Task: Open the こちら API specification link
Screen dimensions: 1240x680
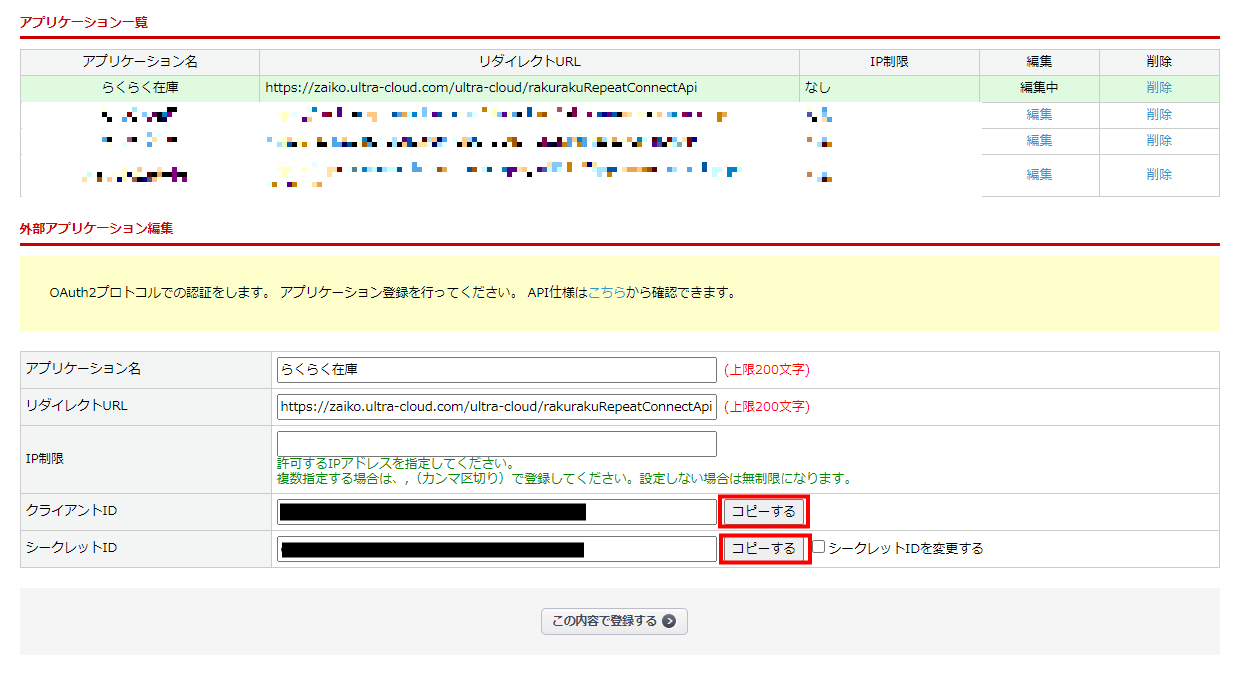Action: (x=607, y=293)
